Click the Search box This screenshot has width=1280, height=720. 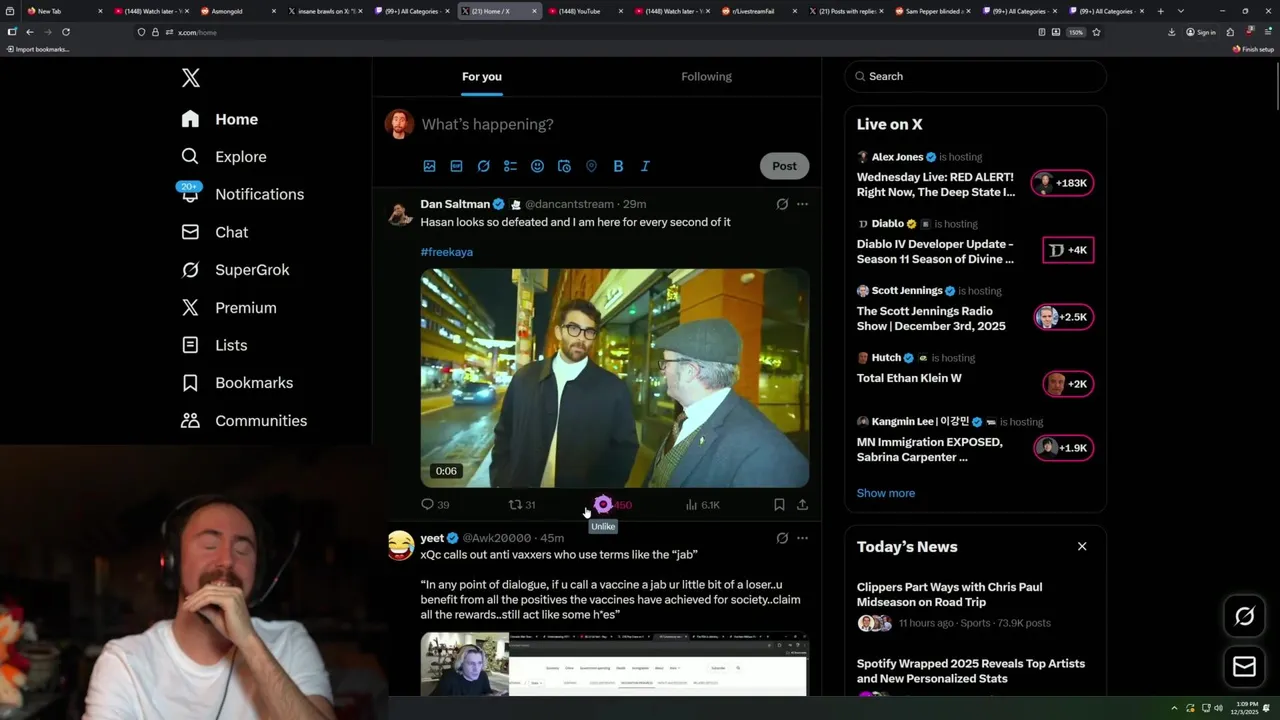click(x=976, y=76)
